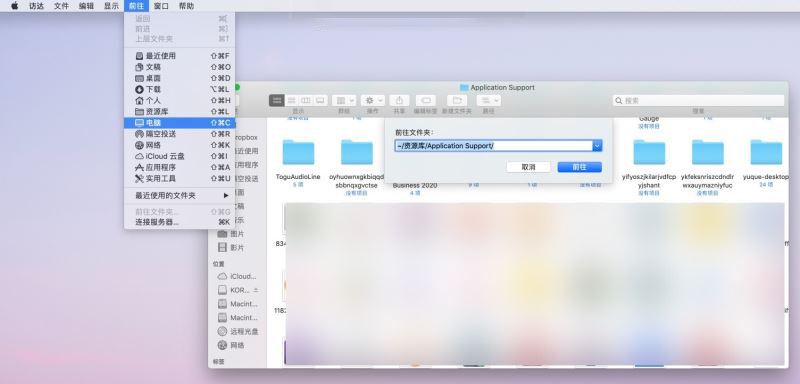This screenshot has height=384, width=800.
Task: Click the 前往文件夹 path field
Action: click(493, 146)
